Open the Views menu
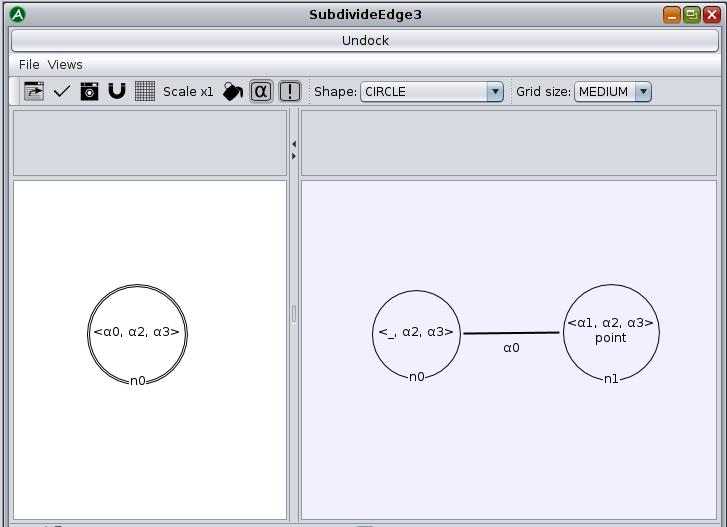727x527 pixels. tap(65, 64)
